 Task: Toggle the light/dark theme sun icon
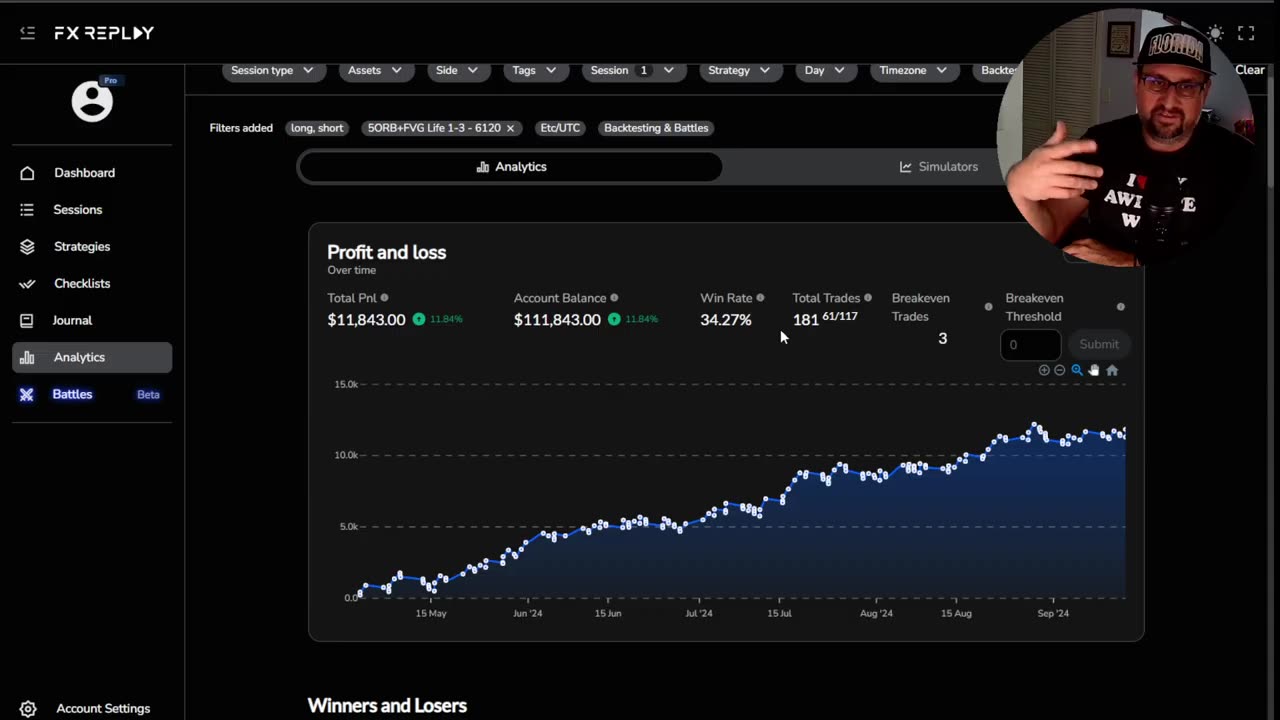point(1215,33)
